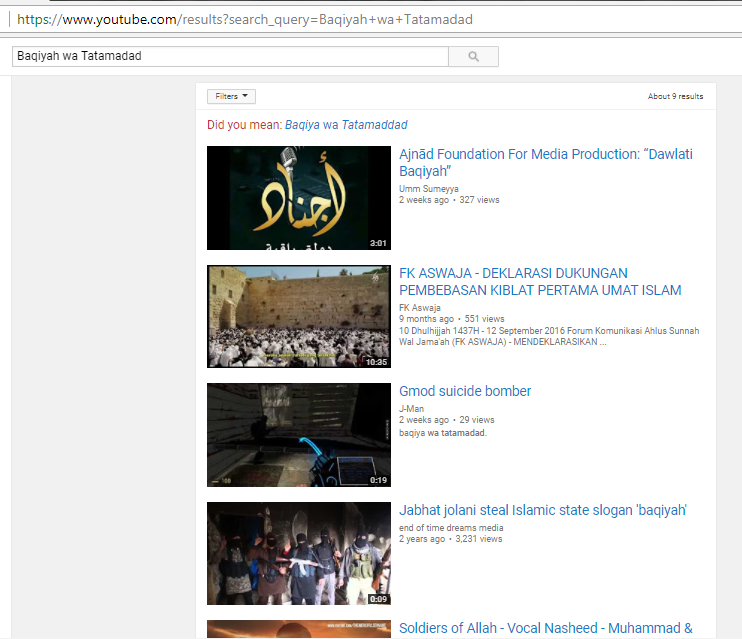Open the Filters dropdown

[x=231, y=96]
